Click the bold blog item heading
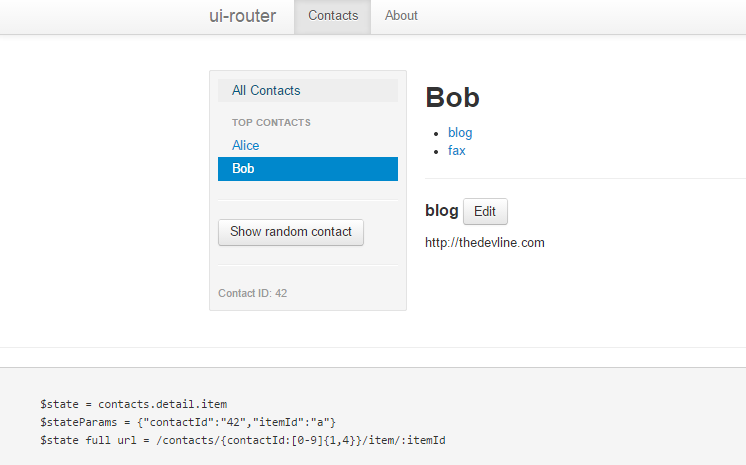The image size is (746, 465). 442,210
